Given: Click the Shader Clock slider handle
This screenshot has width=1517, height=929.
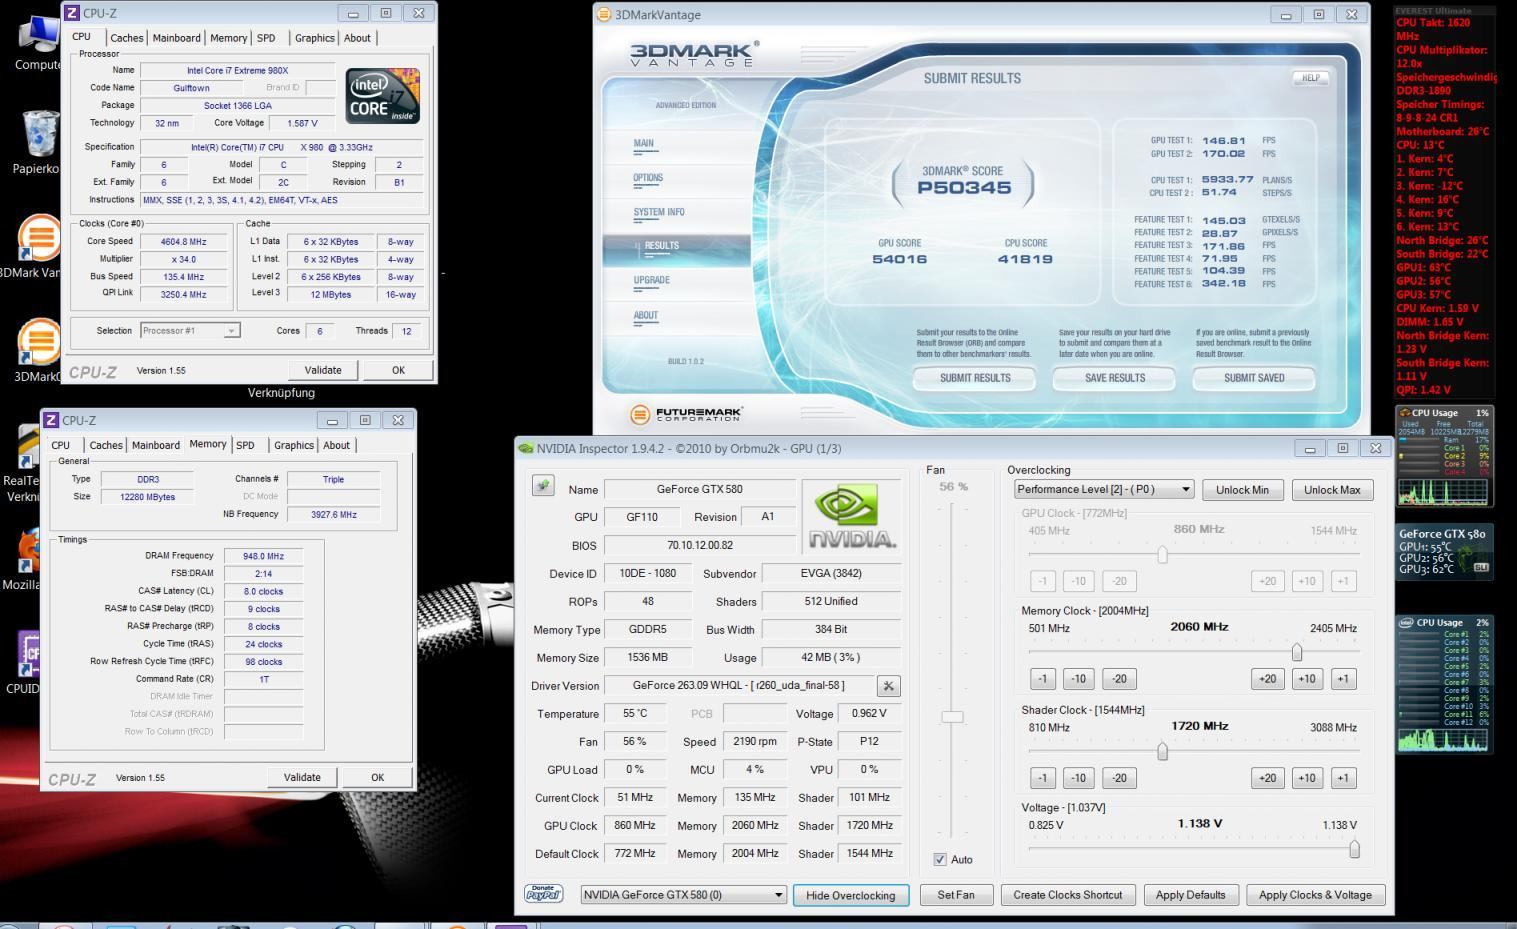Looking at the screenshot, I should tap(1162, 751).
